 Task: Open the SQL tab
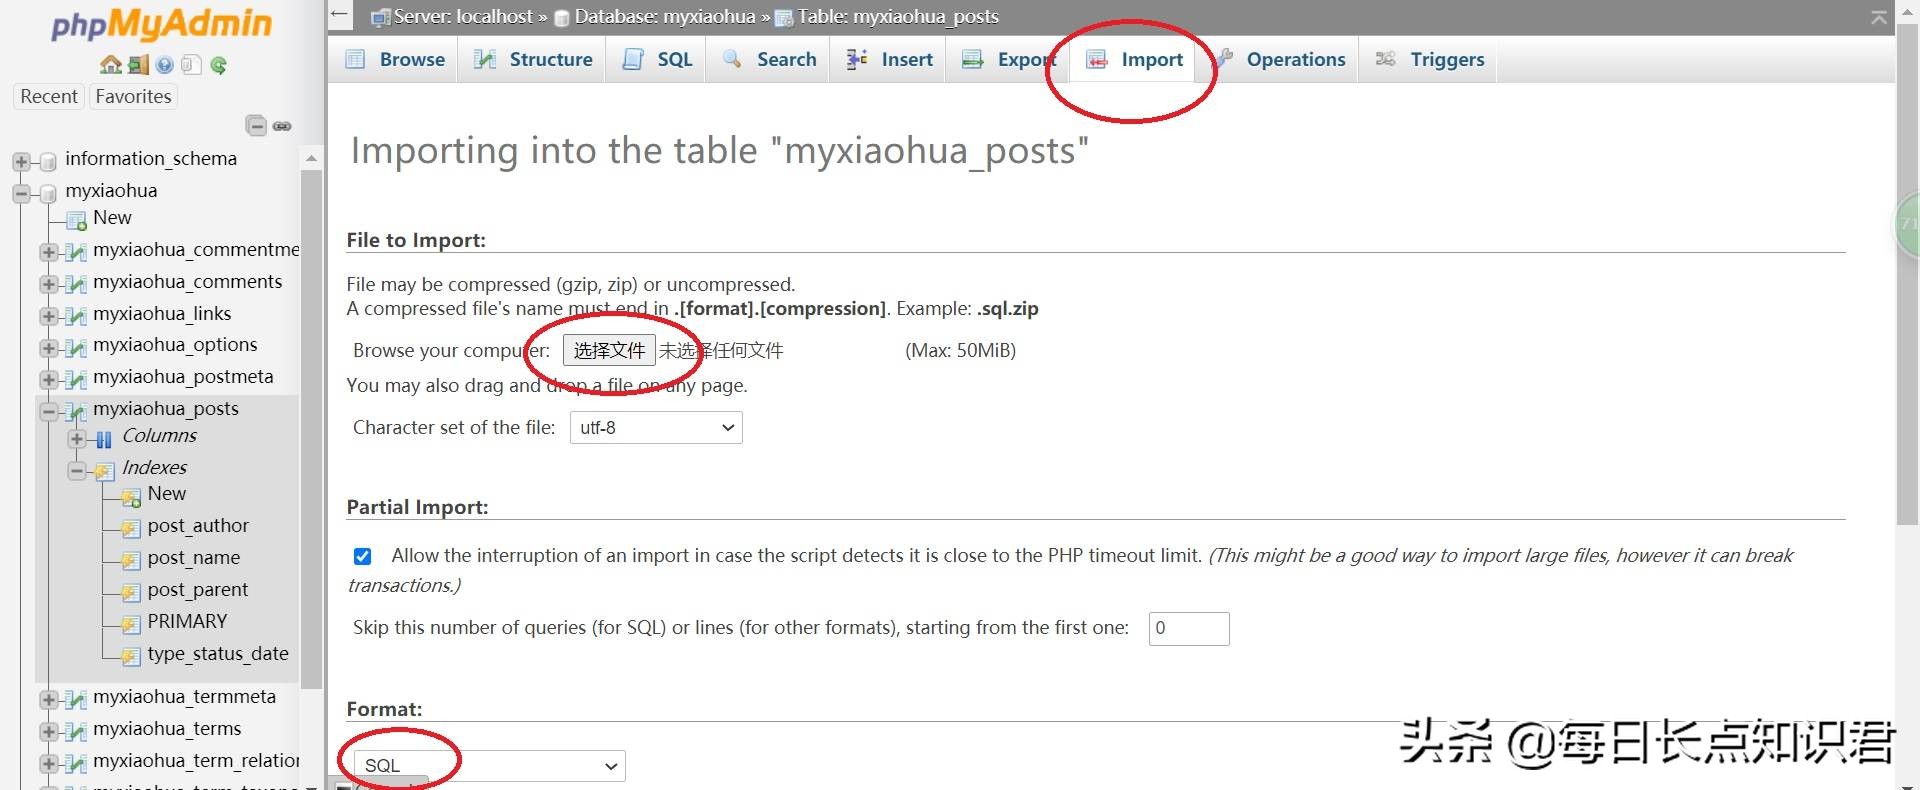(x=657, y=60)
